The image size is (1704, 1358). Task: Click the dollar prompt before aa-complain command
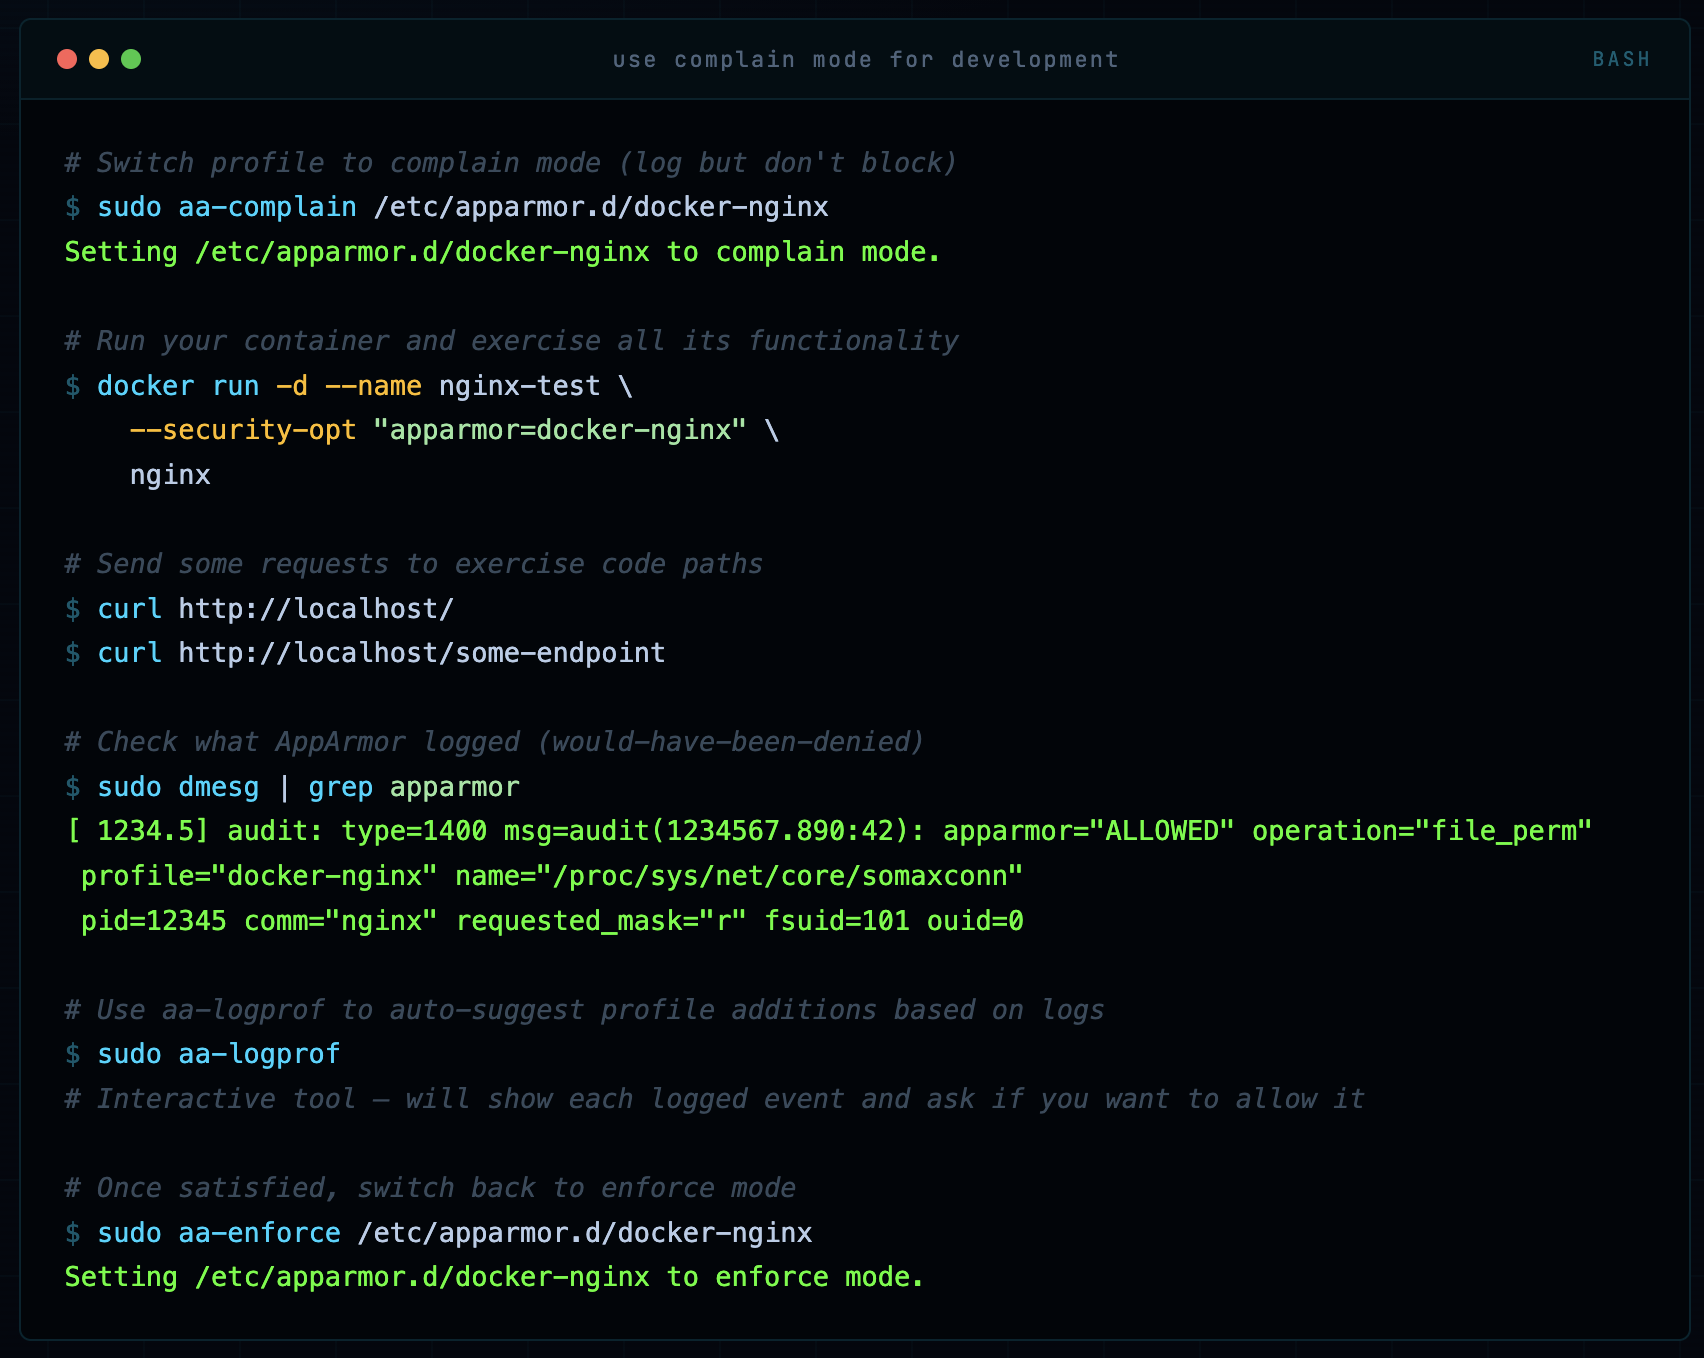[71, 207]
